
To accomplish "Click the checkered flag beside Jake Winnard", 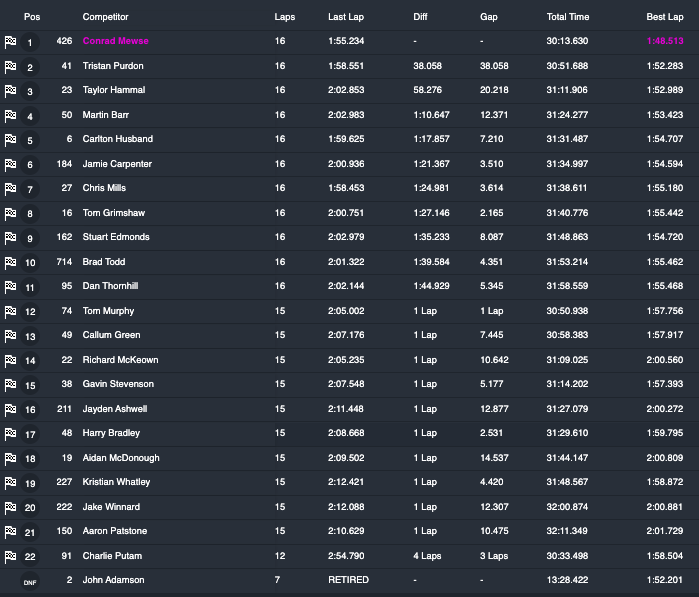I will click(x=10, y=508).
